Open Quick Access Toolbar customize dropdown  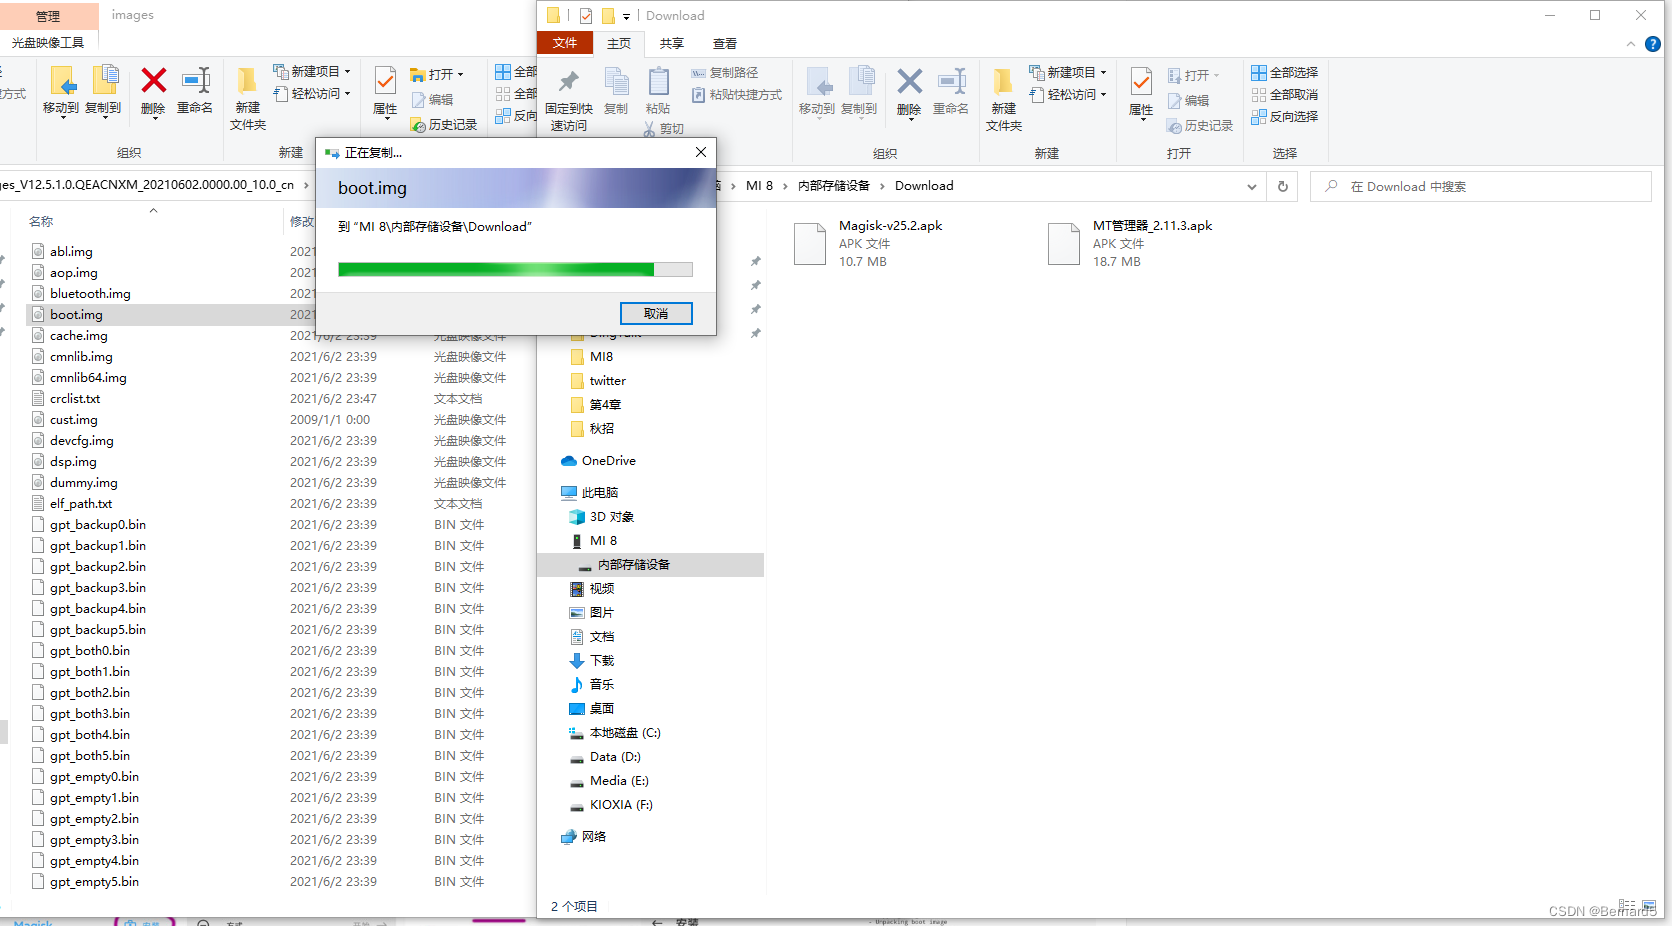point(626,16)
